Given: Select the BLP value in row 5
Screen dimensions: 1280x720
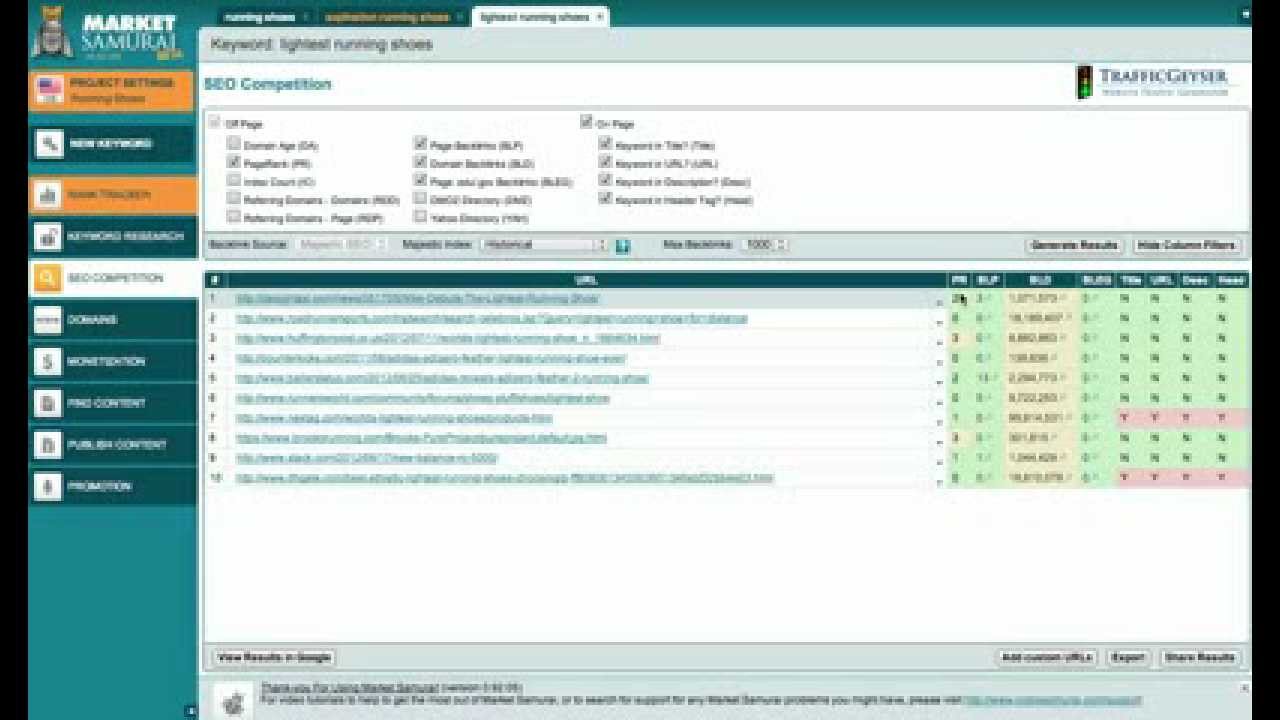Looking at the screenshot, I should [x=985, y=378].
